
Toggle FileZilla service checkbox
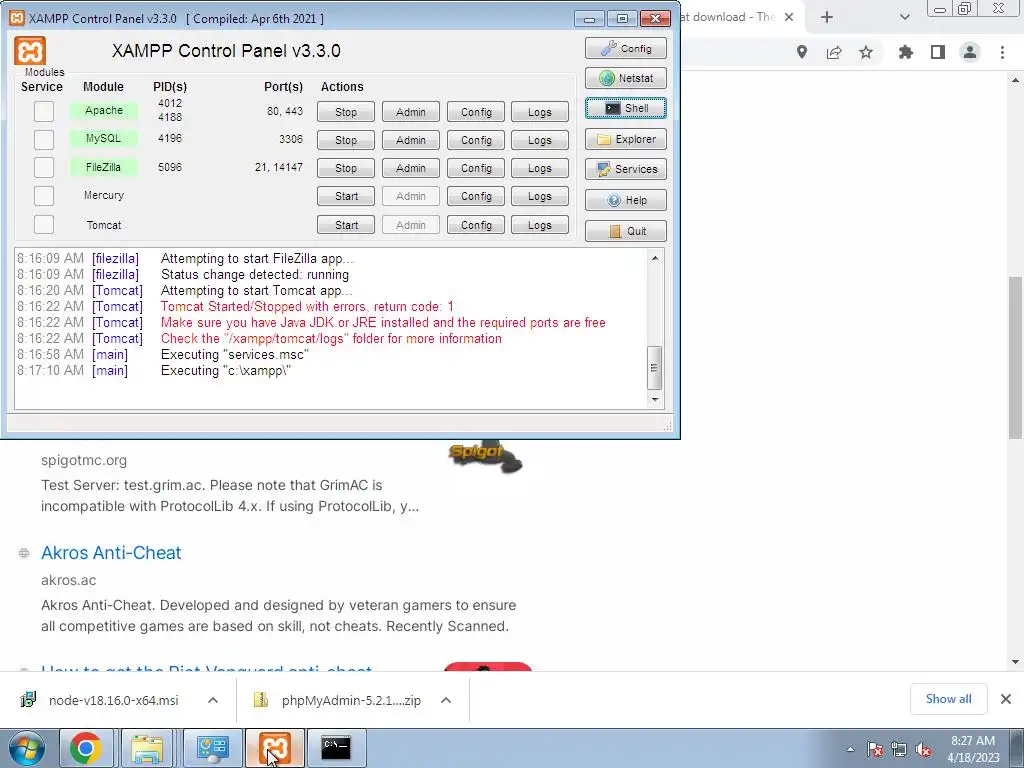click(x=44, y=167)
